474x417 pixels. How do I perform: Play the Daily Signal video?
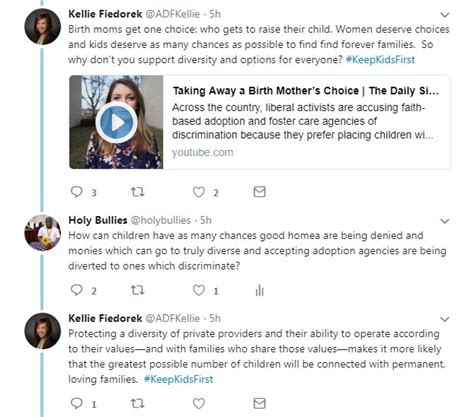[116, 123]
